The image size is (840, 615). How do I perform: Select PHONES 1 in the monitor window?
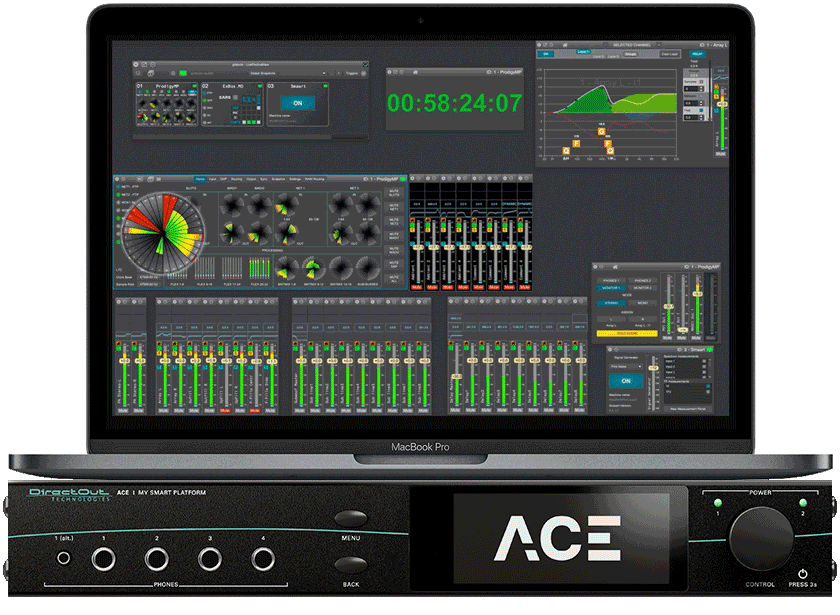[611, 281]
